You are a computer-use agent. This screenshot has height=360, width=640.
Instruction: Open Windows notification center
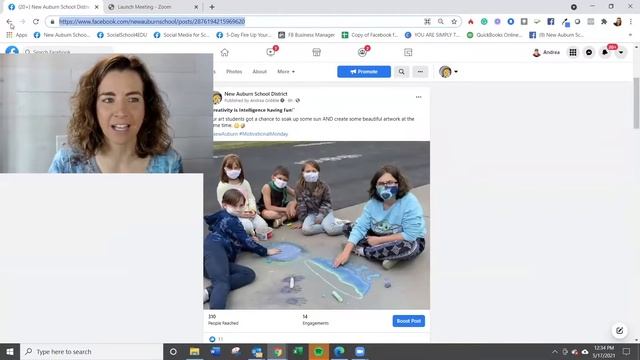pos(627,351)
